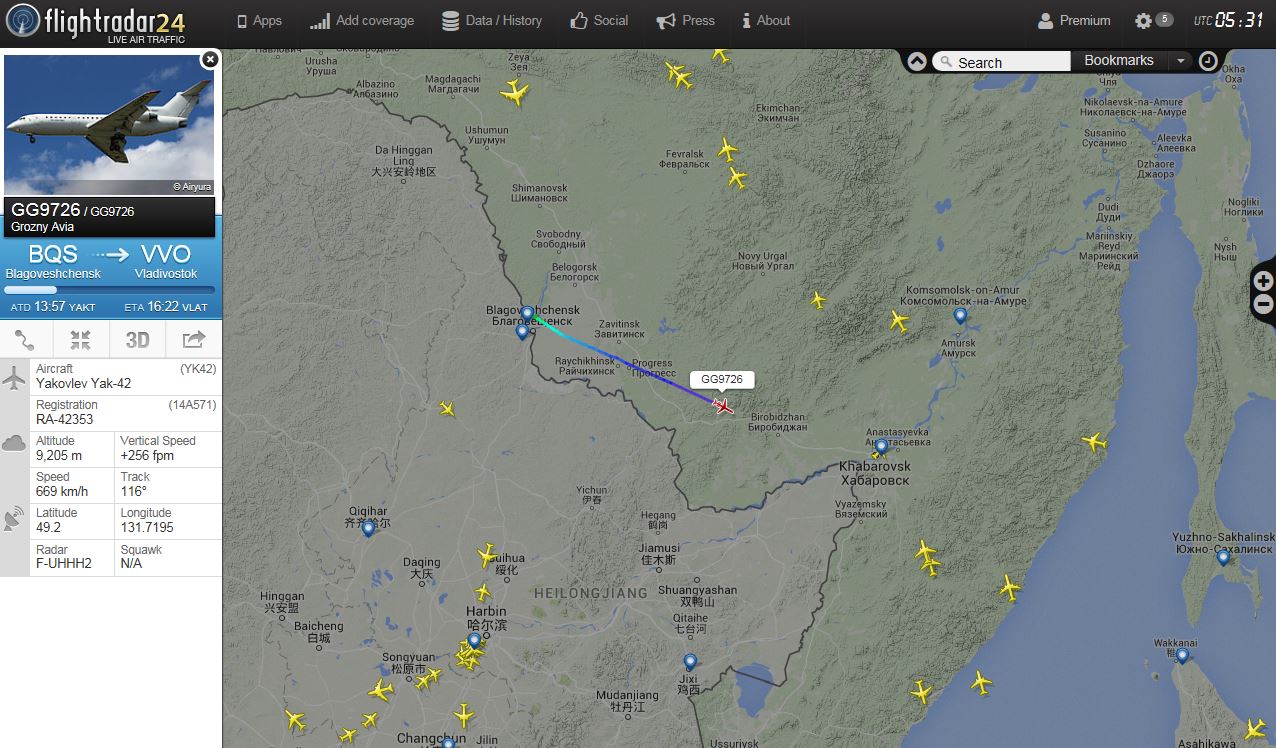Viewport: 1276px width, 748px height.
Task: Zoom in the map with plus button
Action: (x=1263, y=281)
